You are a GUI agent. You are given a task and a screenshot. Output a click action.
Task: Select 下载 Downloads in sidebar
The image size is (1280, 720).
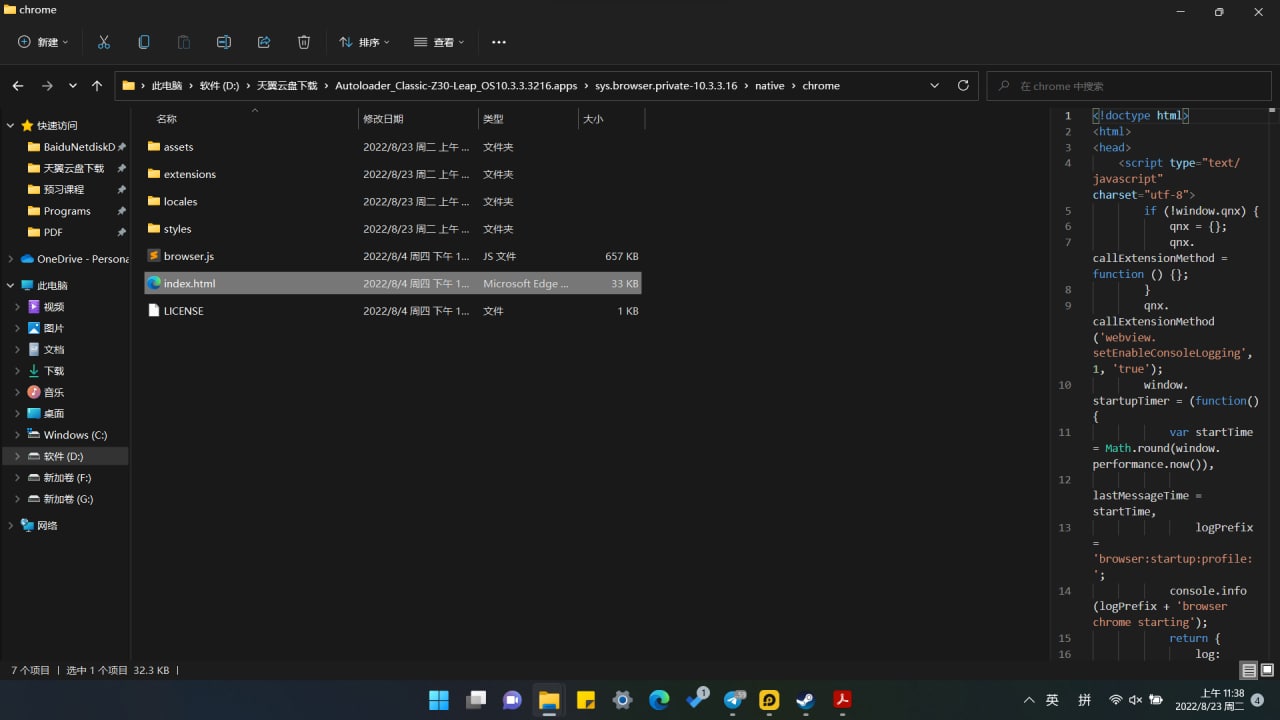(53, 371)
